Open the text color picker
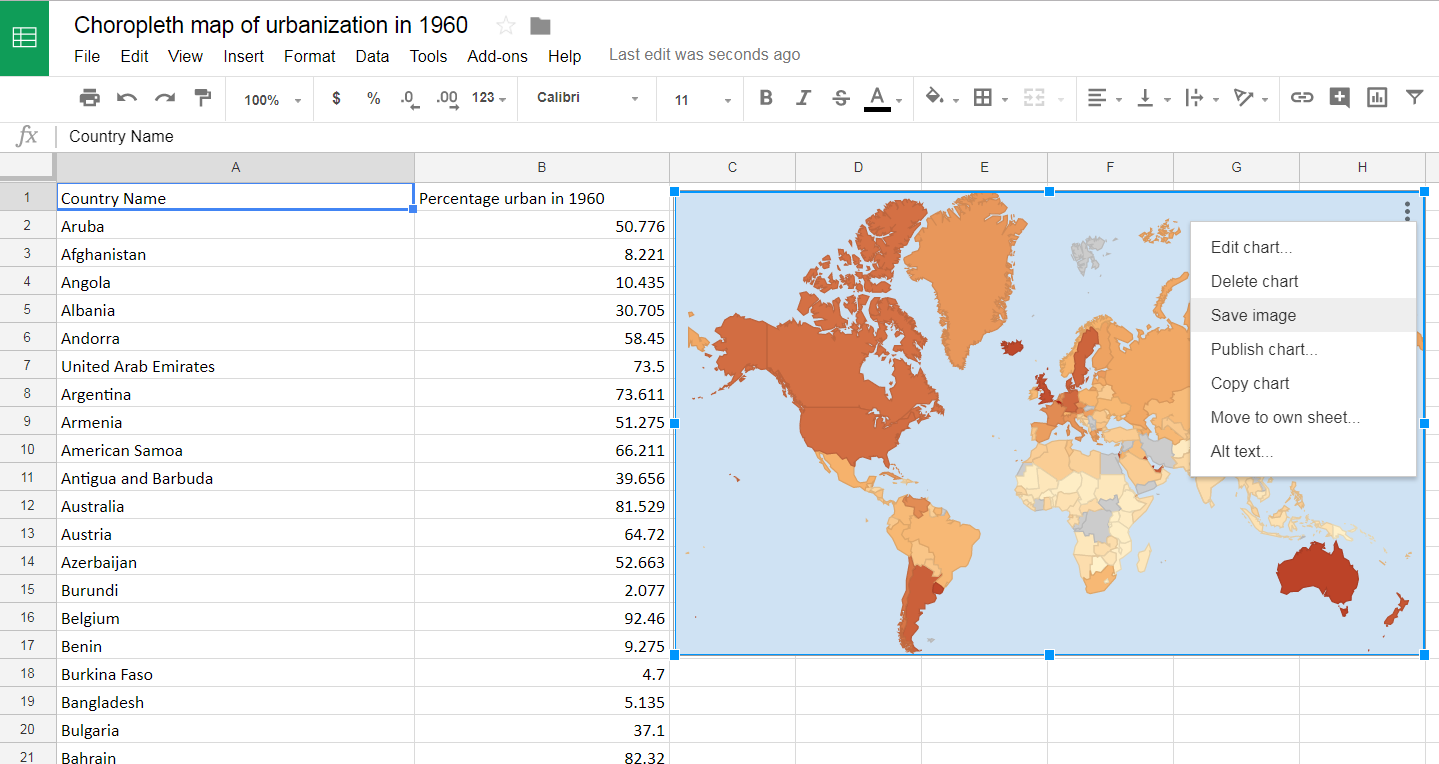This screenshot has height=764, width=1439. click(877, 98)
